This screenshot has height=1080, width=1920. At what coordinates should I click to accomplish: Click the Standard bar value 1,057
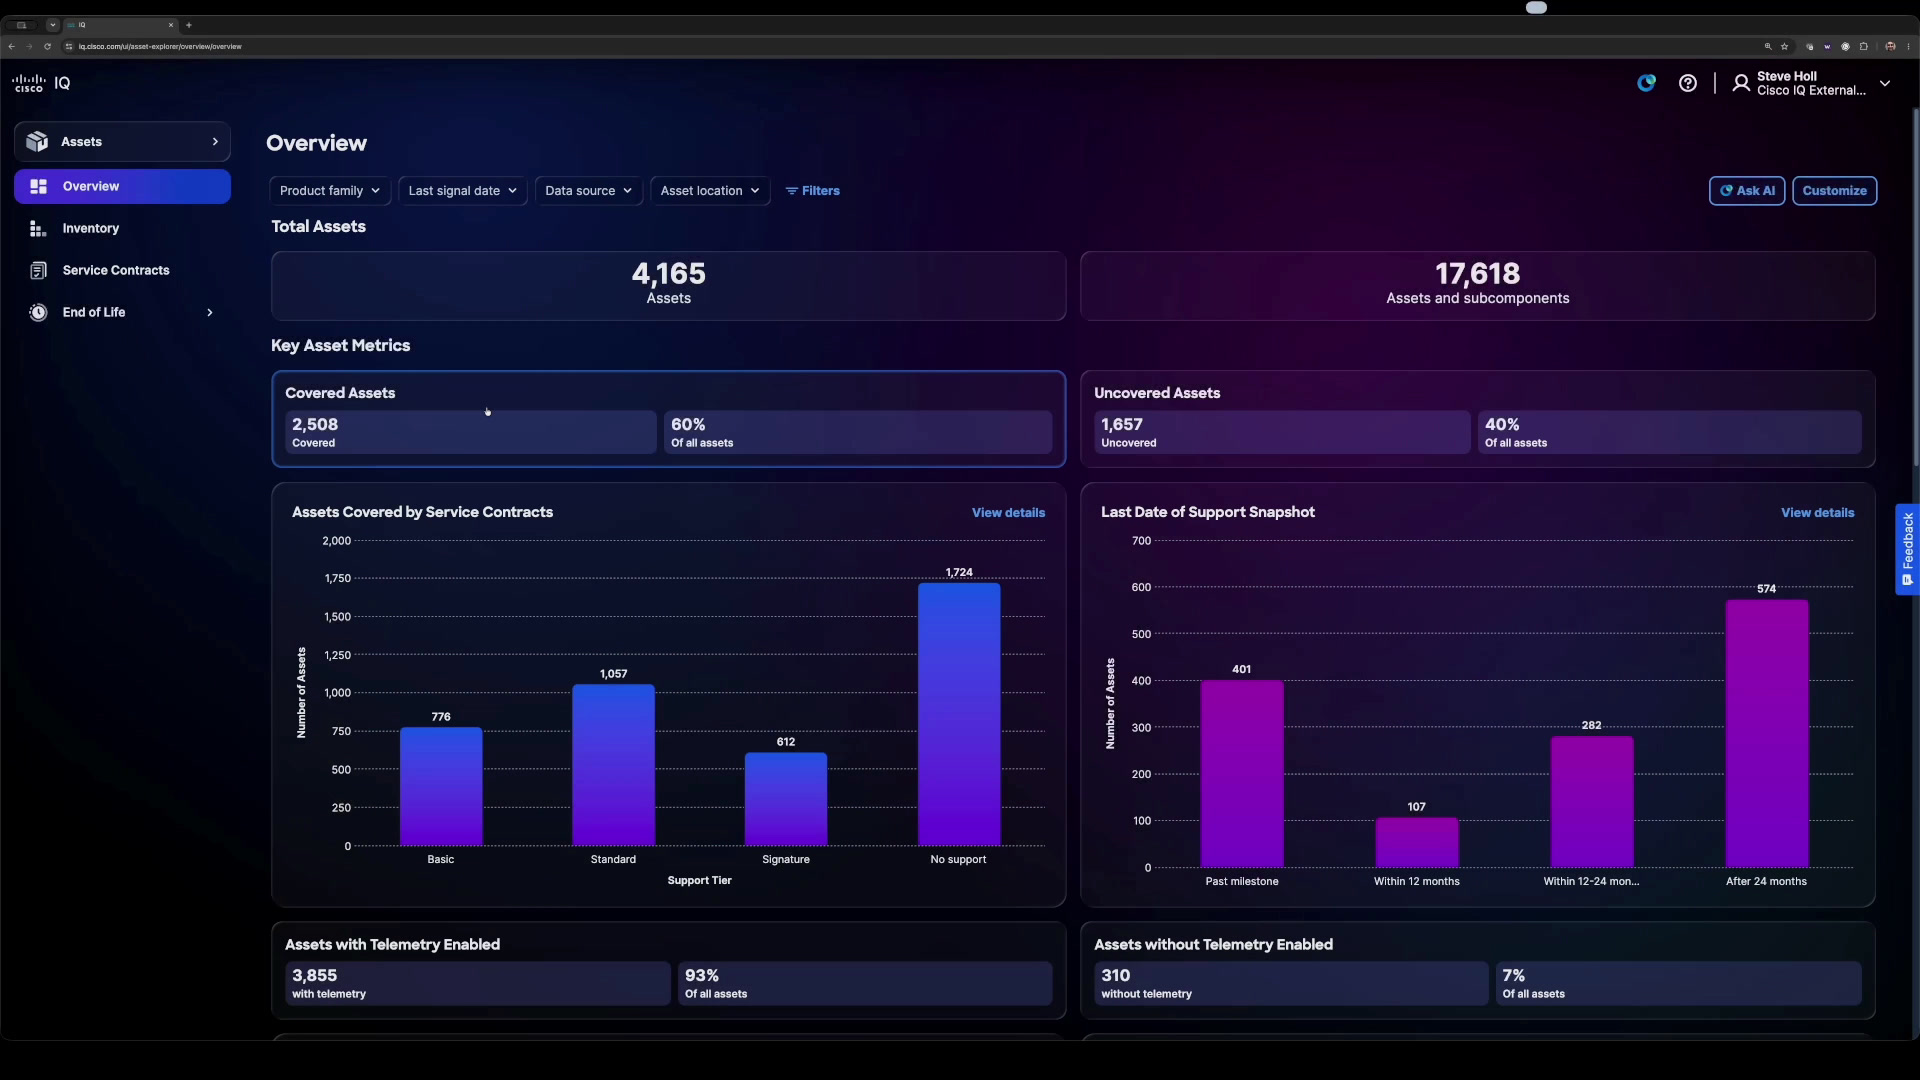[x=613, y=674]
